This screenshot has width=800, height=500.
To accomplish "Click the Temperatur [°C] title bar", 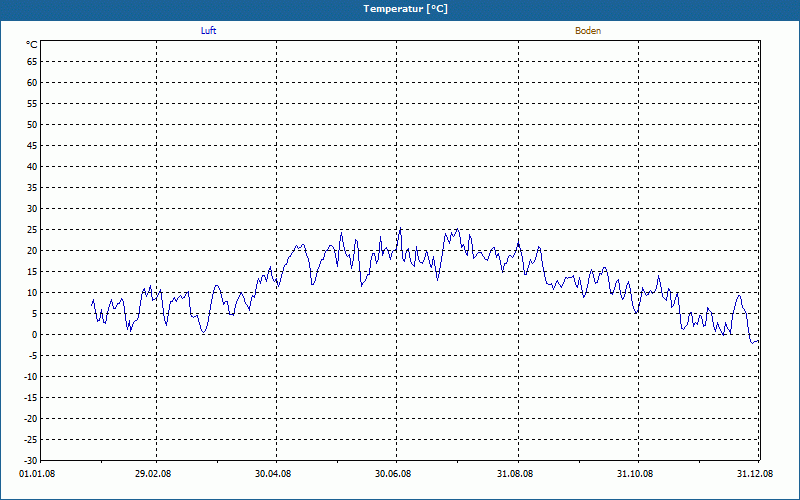I will 400,9.
